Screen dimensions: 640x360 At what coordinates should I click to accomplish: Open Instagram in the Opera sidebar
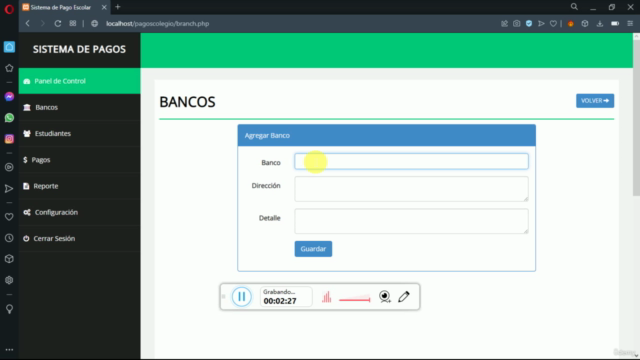tap(9, 139)
